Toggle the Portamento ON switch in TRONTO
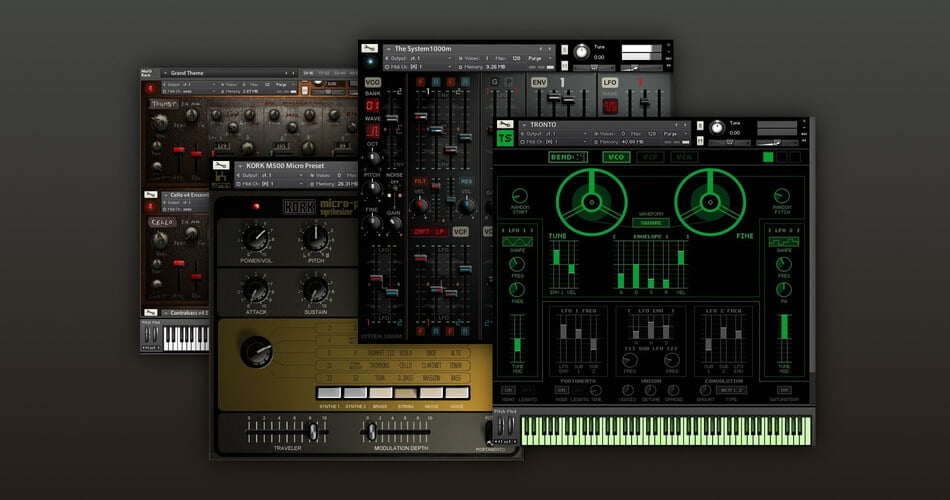Viewport: 950px width, 500px height. click(x=561, y=390)
